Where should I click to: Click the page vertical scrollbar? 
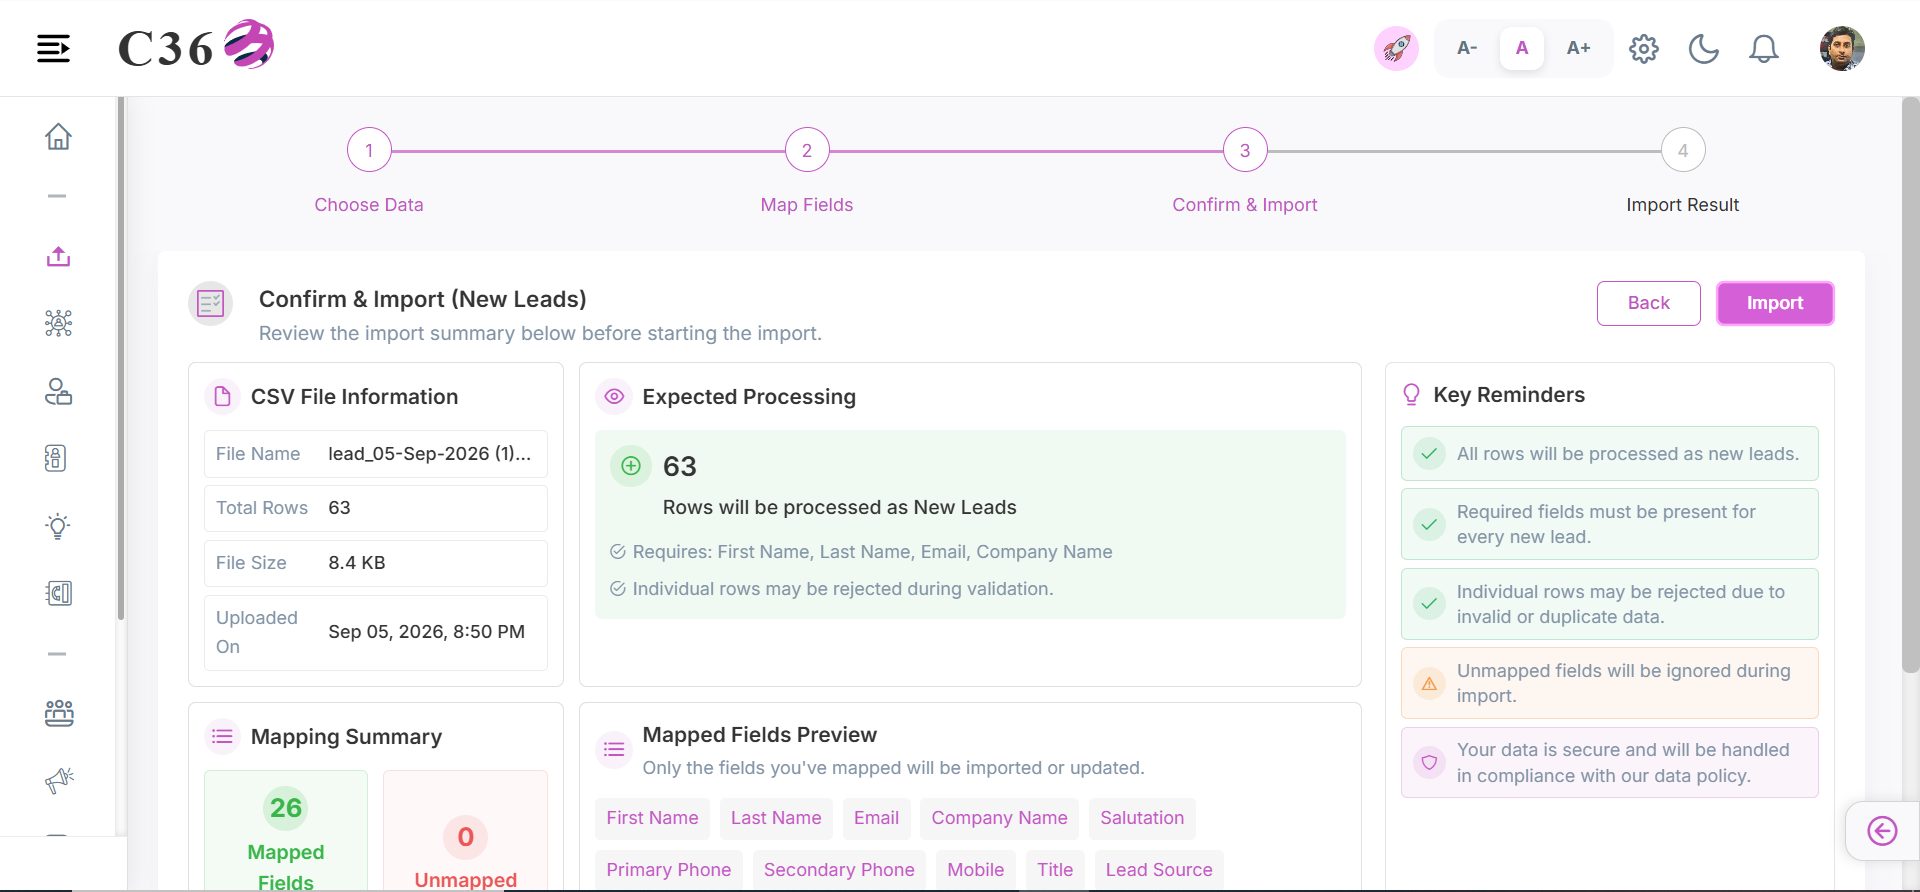point(1910,385)
